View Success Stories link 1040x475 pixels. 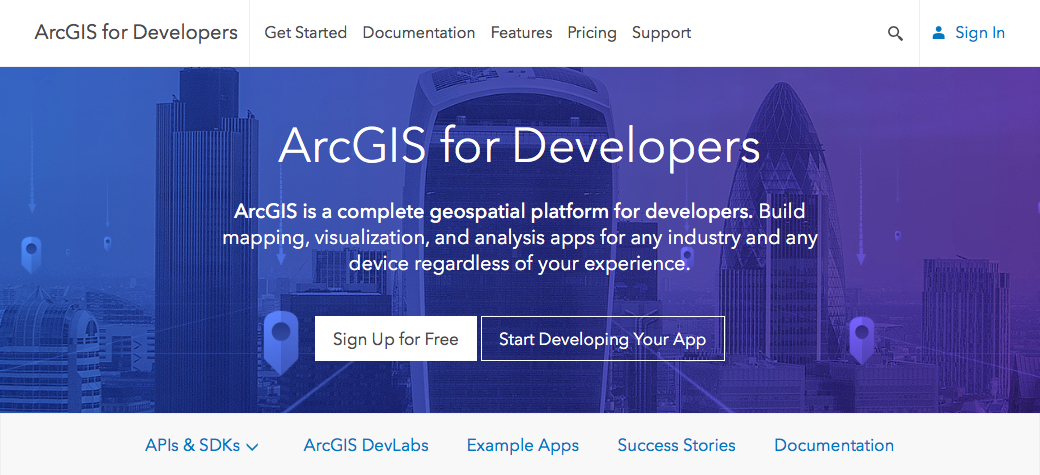click(x=677, y=445)
